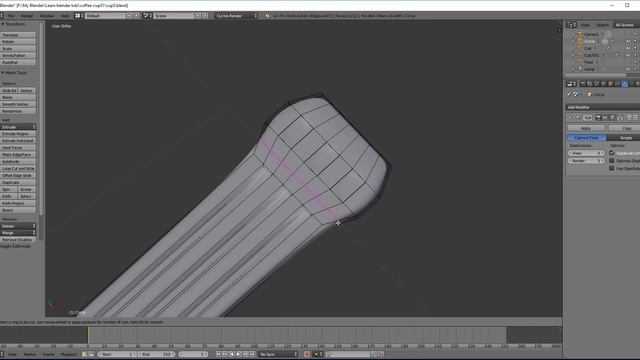640x360 pixels.
Task: Toggle the Use OpenSubdiv checkbox
Action: [x=611, y=168]
